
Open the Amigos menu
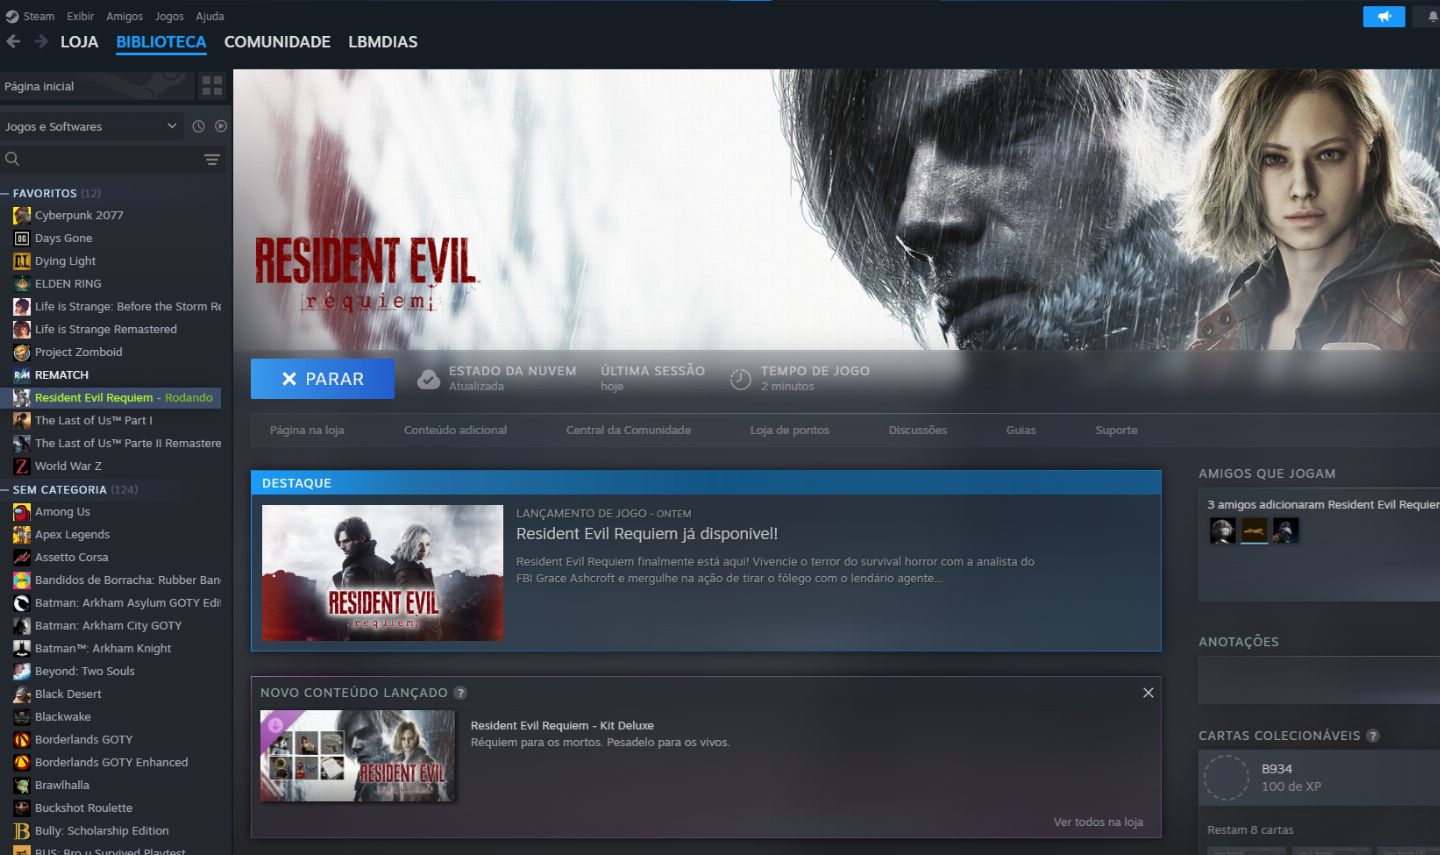tap(124, 16)
